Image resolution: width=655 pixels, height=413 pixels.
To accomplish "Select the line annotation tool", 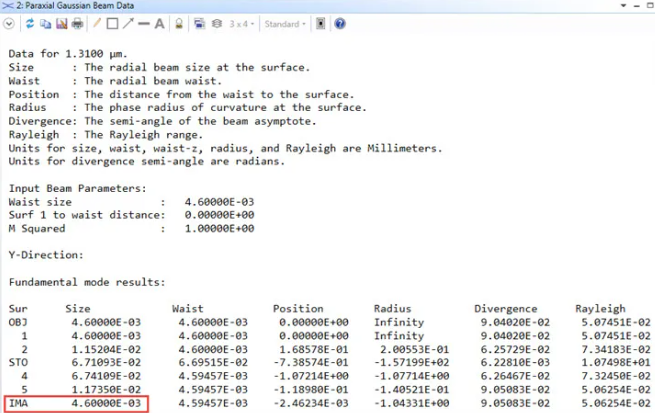I will 144,24.
